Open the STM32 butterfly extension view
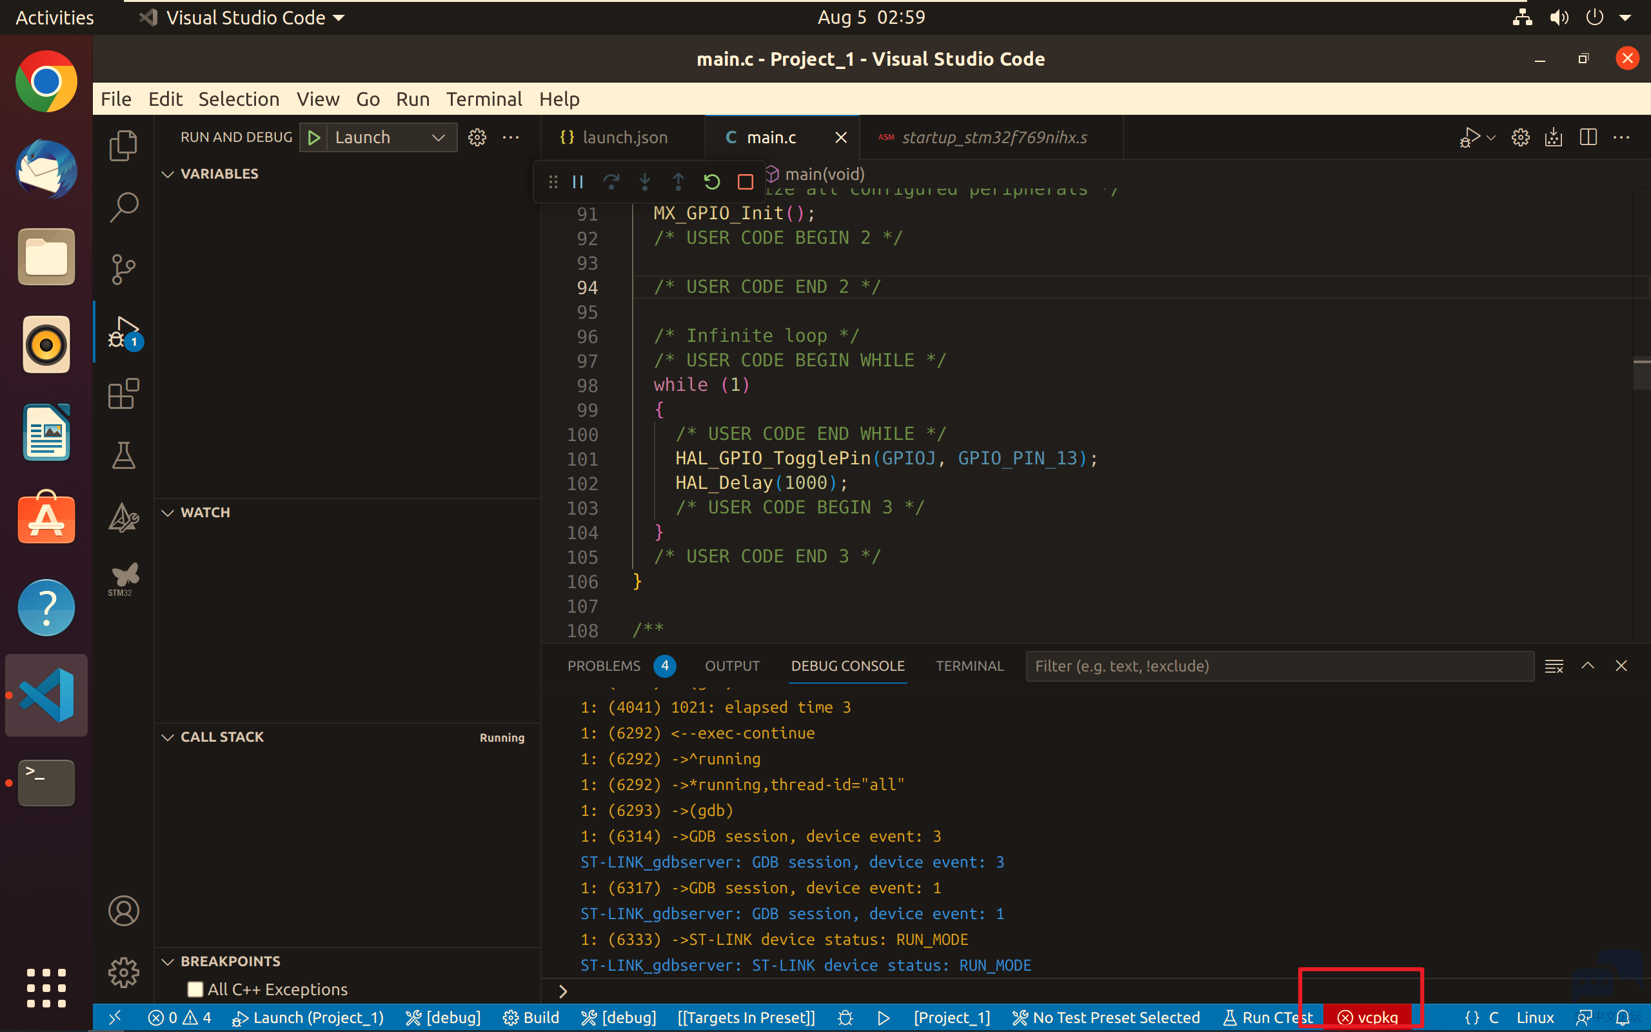Viewport: 1651px width, 1032px height. [123, 579]
